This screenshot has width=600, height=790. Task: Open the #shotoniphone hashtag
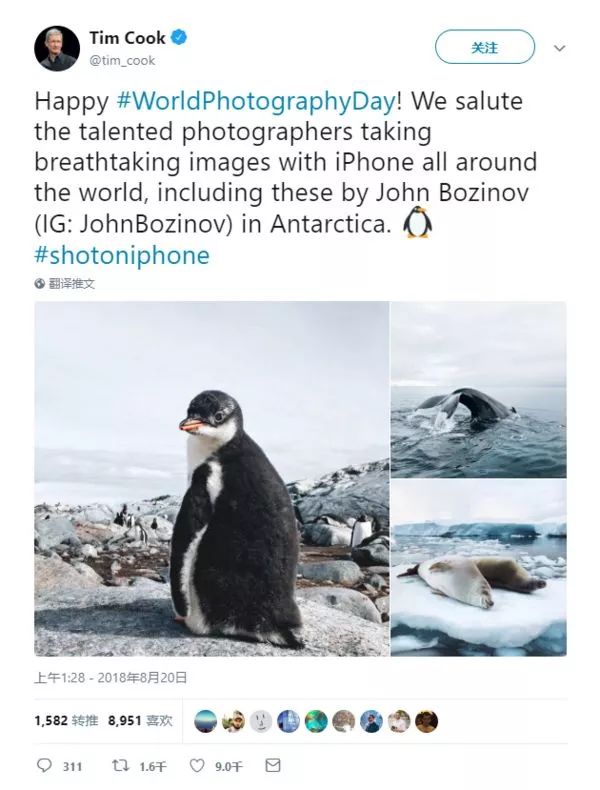click(122, 254)
